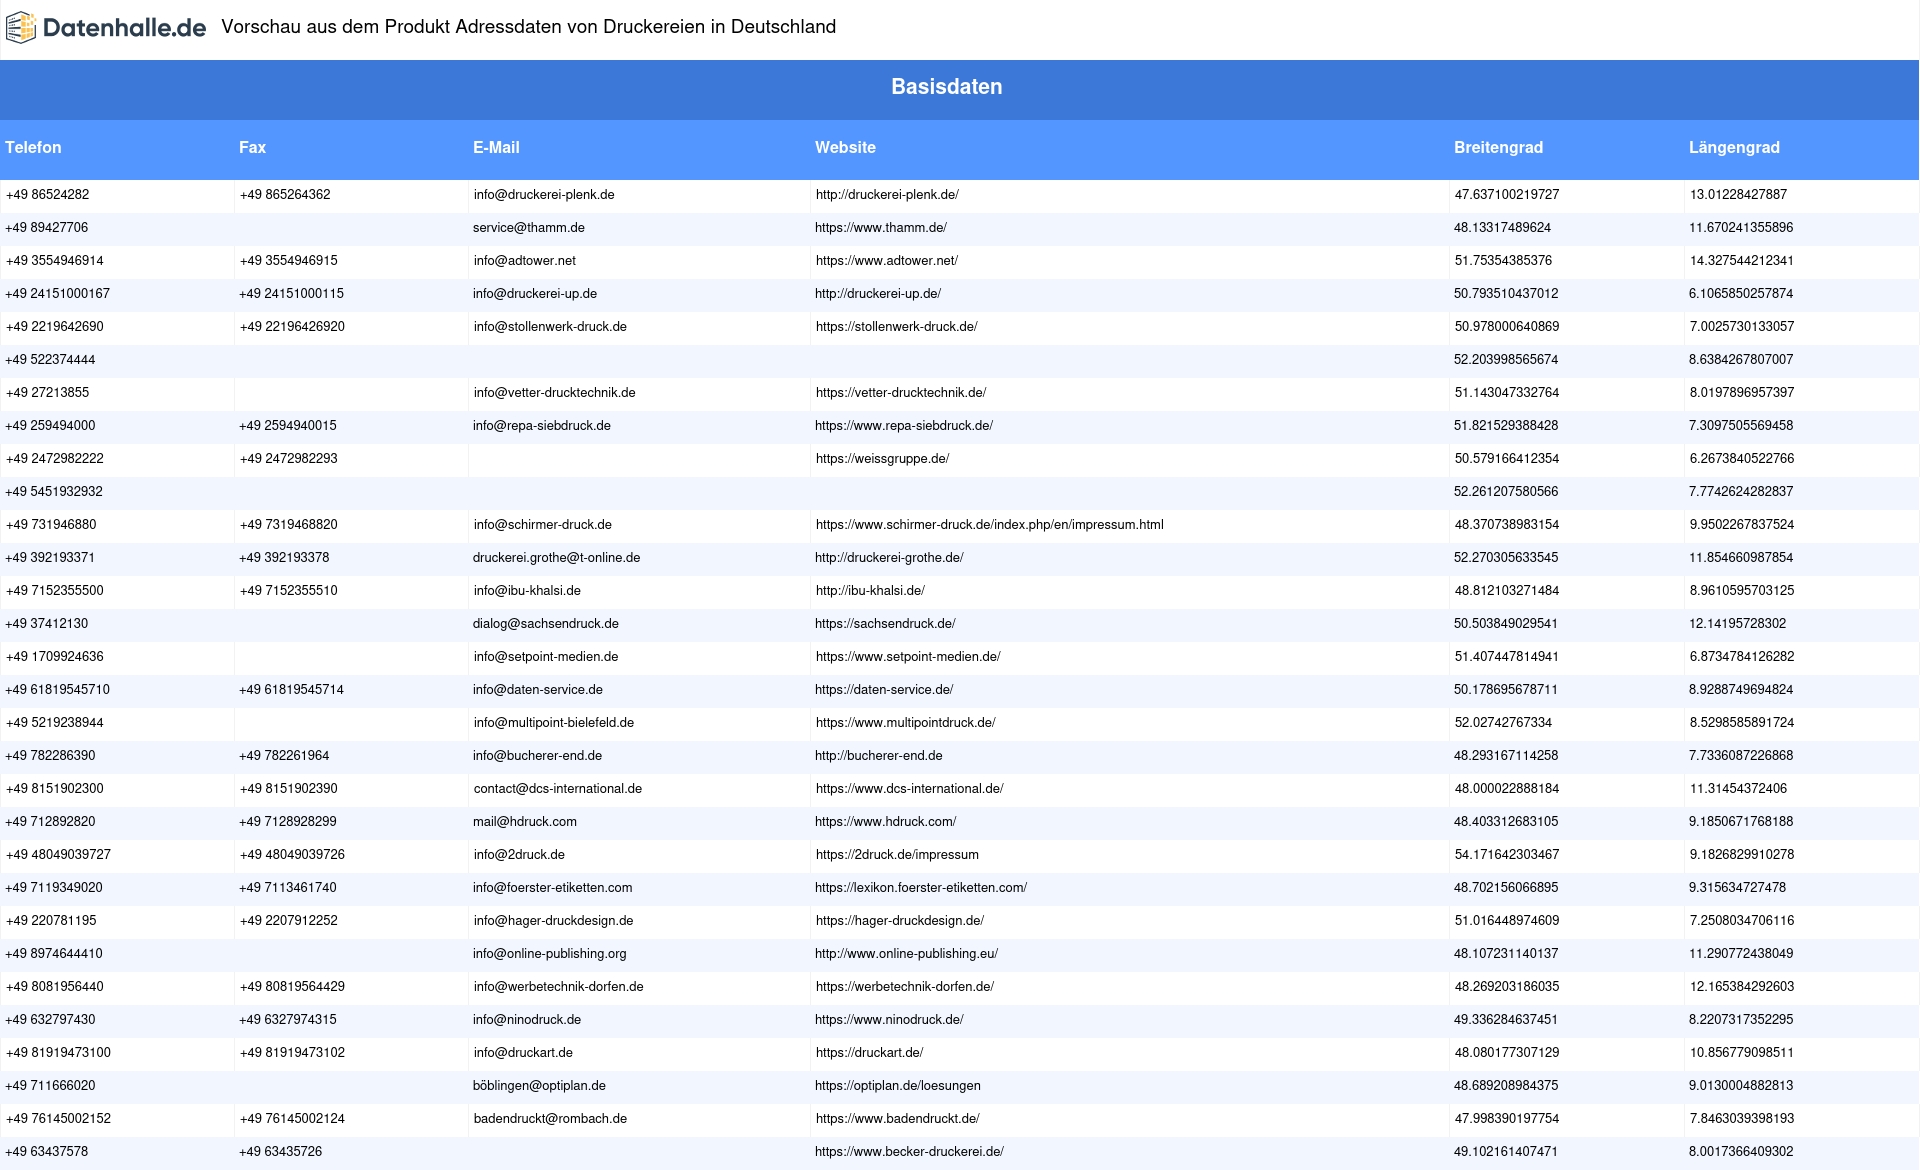Viewport: 1920px width, 1170px height.
Task: Select fax number +49 7152355510
Action: (x=289, y=591)
